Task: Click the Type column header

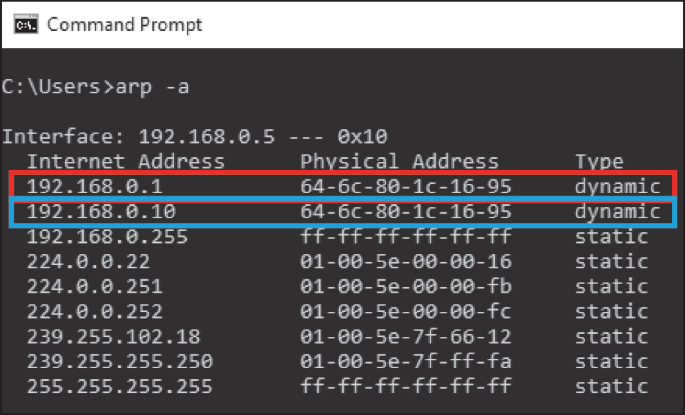Action: (599, 162)
